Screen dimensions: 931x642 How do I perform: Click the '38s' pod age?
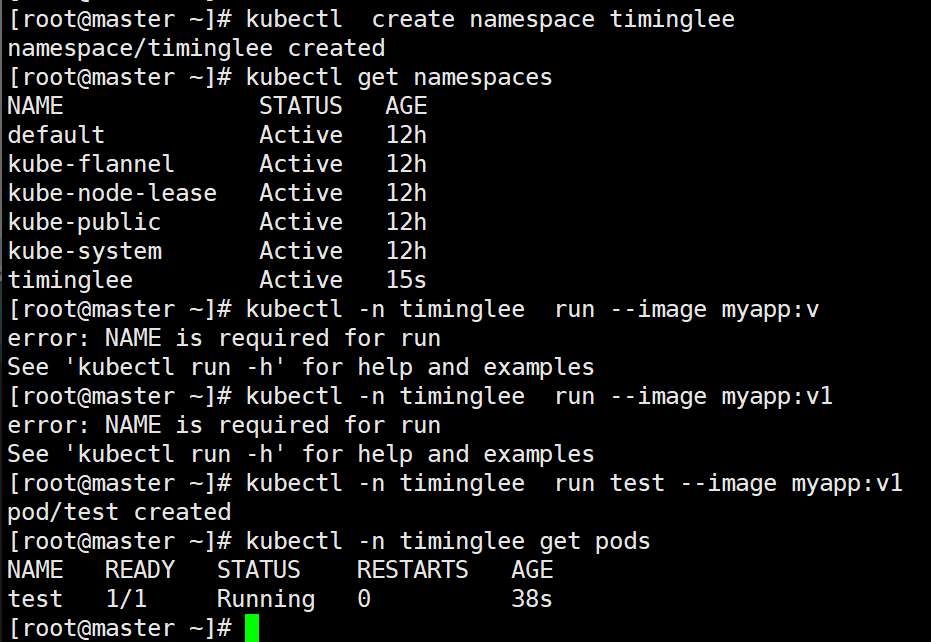point(532,599)
